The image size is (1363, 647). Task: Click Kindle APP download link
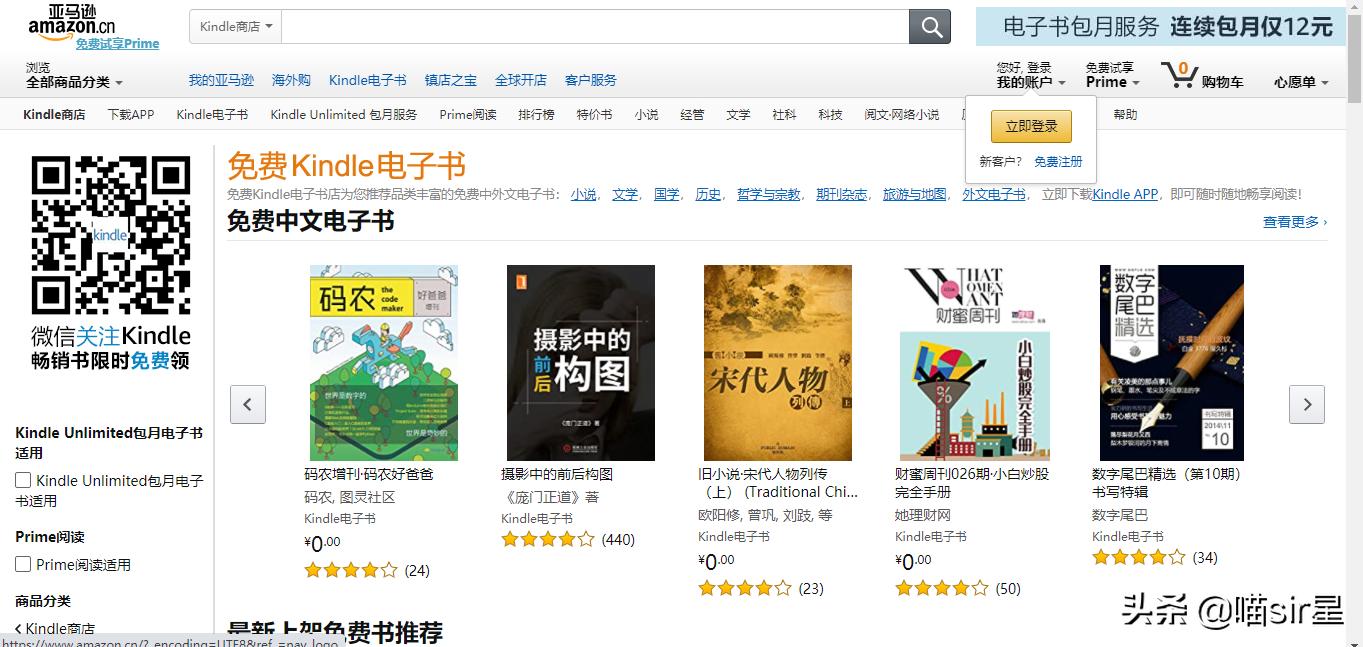click(x=1125, y=194)
